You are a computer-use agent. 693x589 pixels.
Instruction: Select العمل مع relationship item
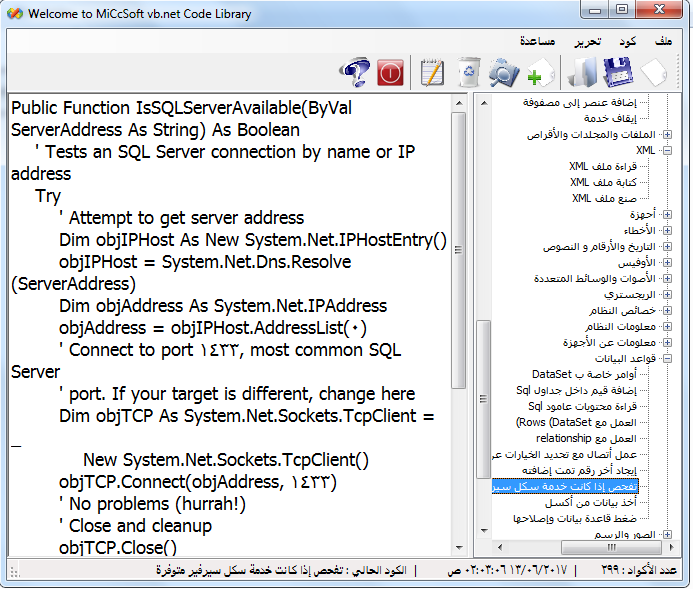tap(586, 438)
